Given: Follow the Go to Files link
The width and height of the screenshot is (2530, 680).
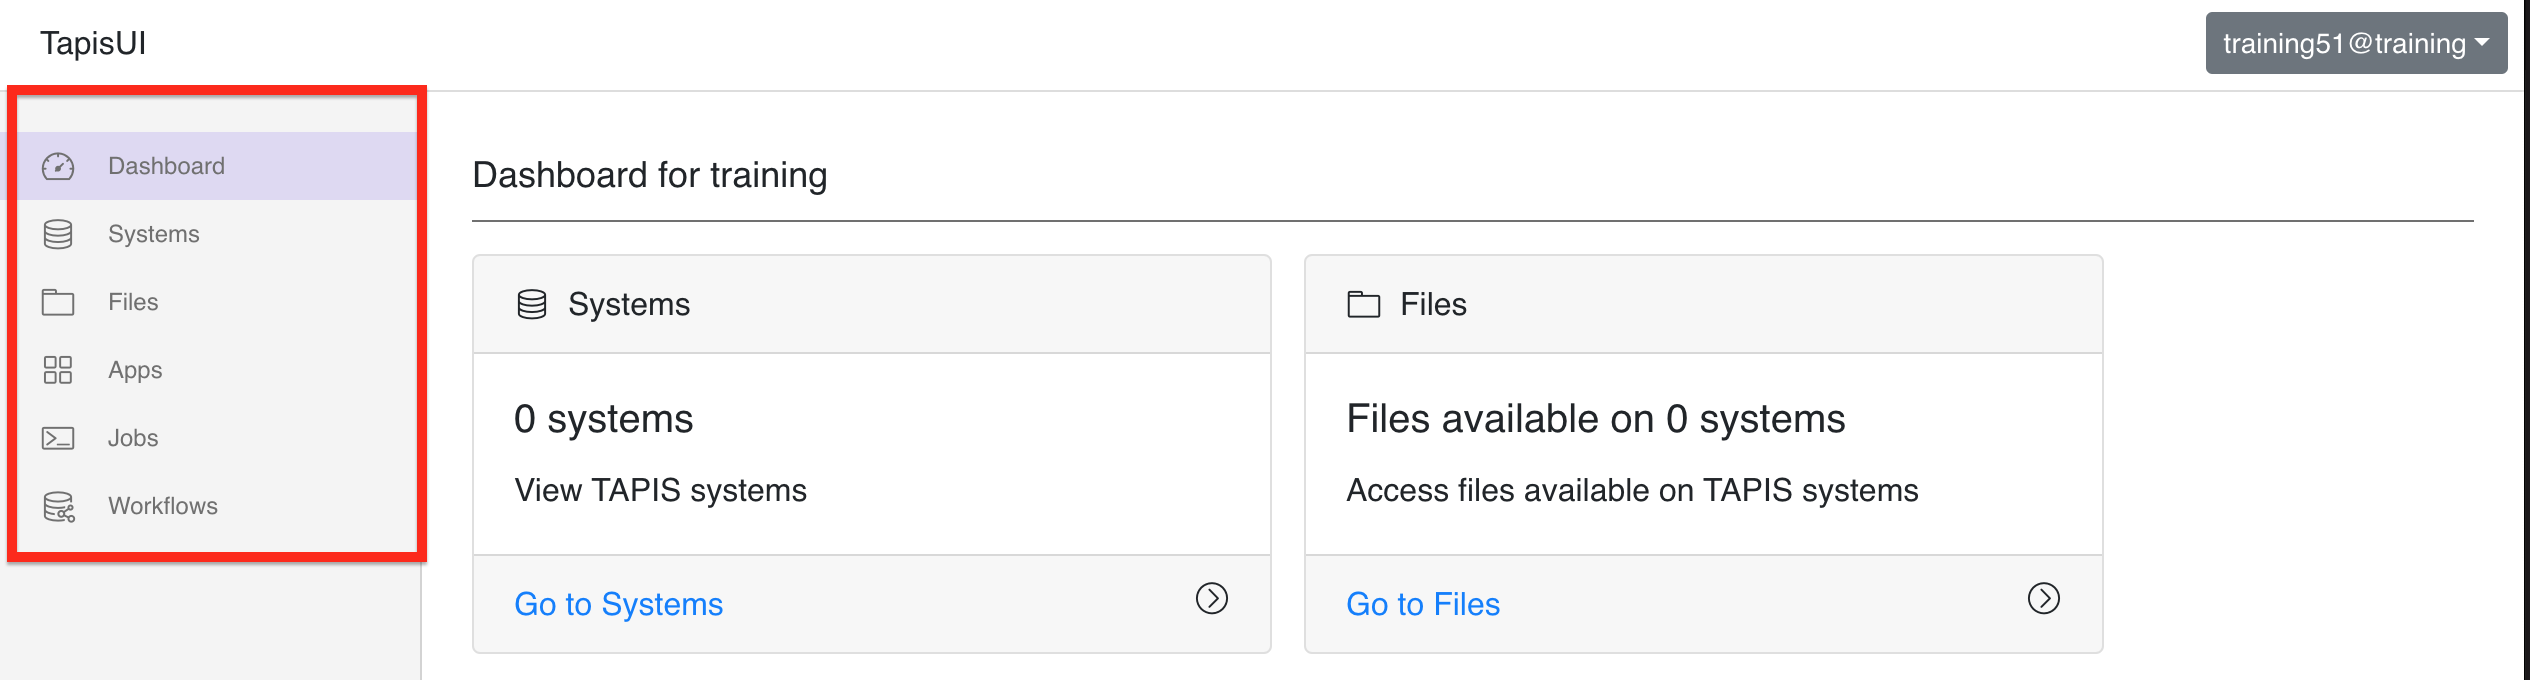Looking at the screenshot, I should (x=1423, y=604).
